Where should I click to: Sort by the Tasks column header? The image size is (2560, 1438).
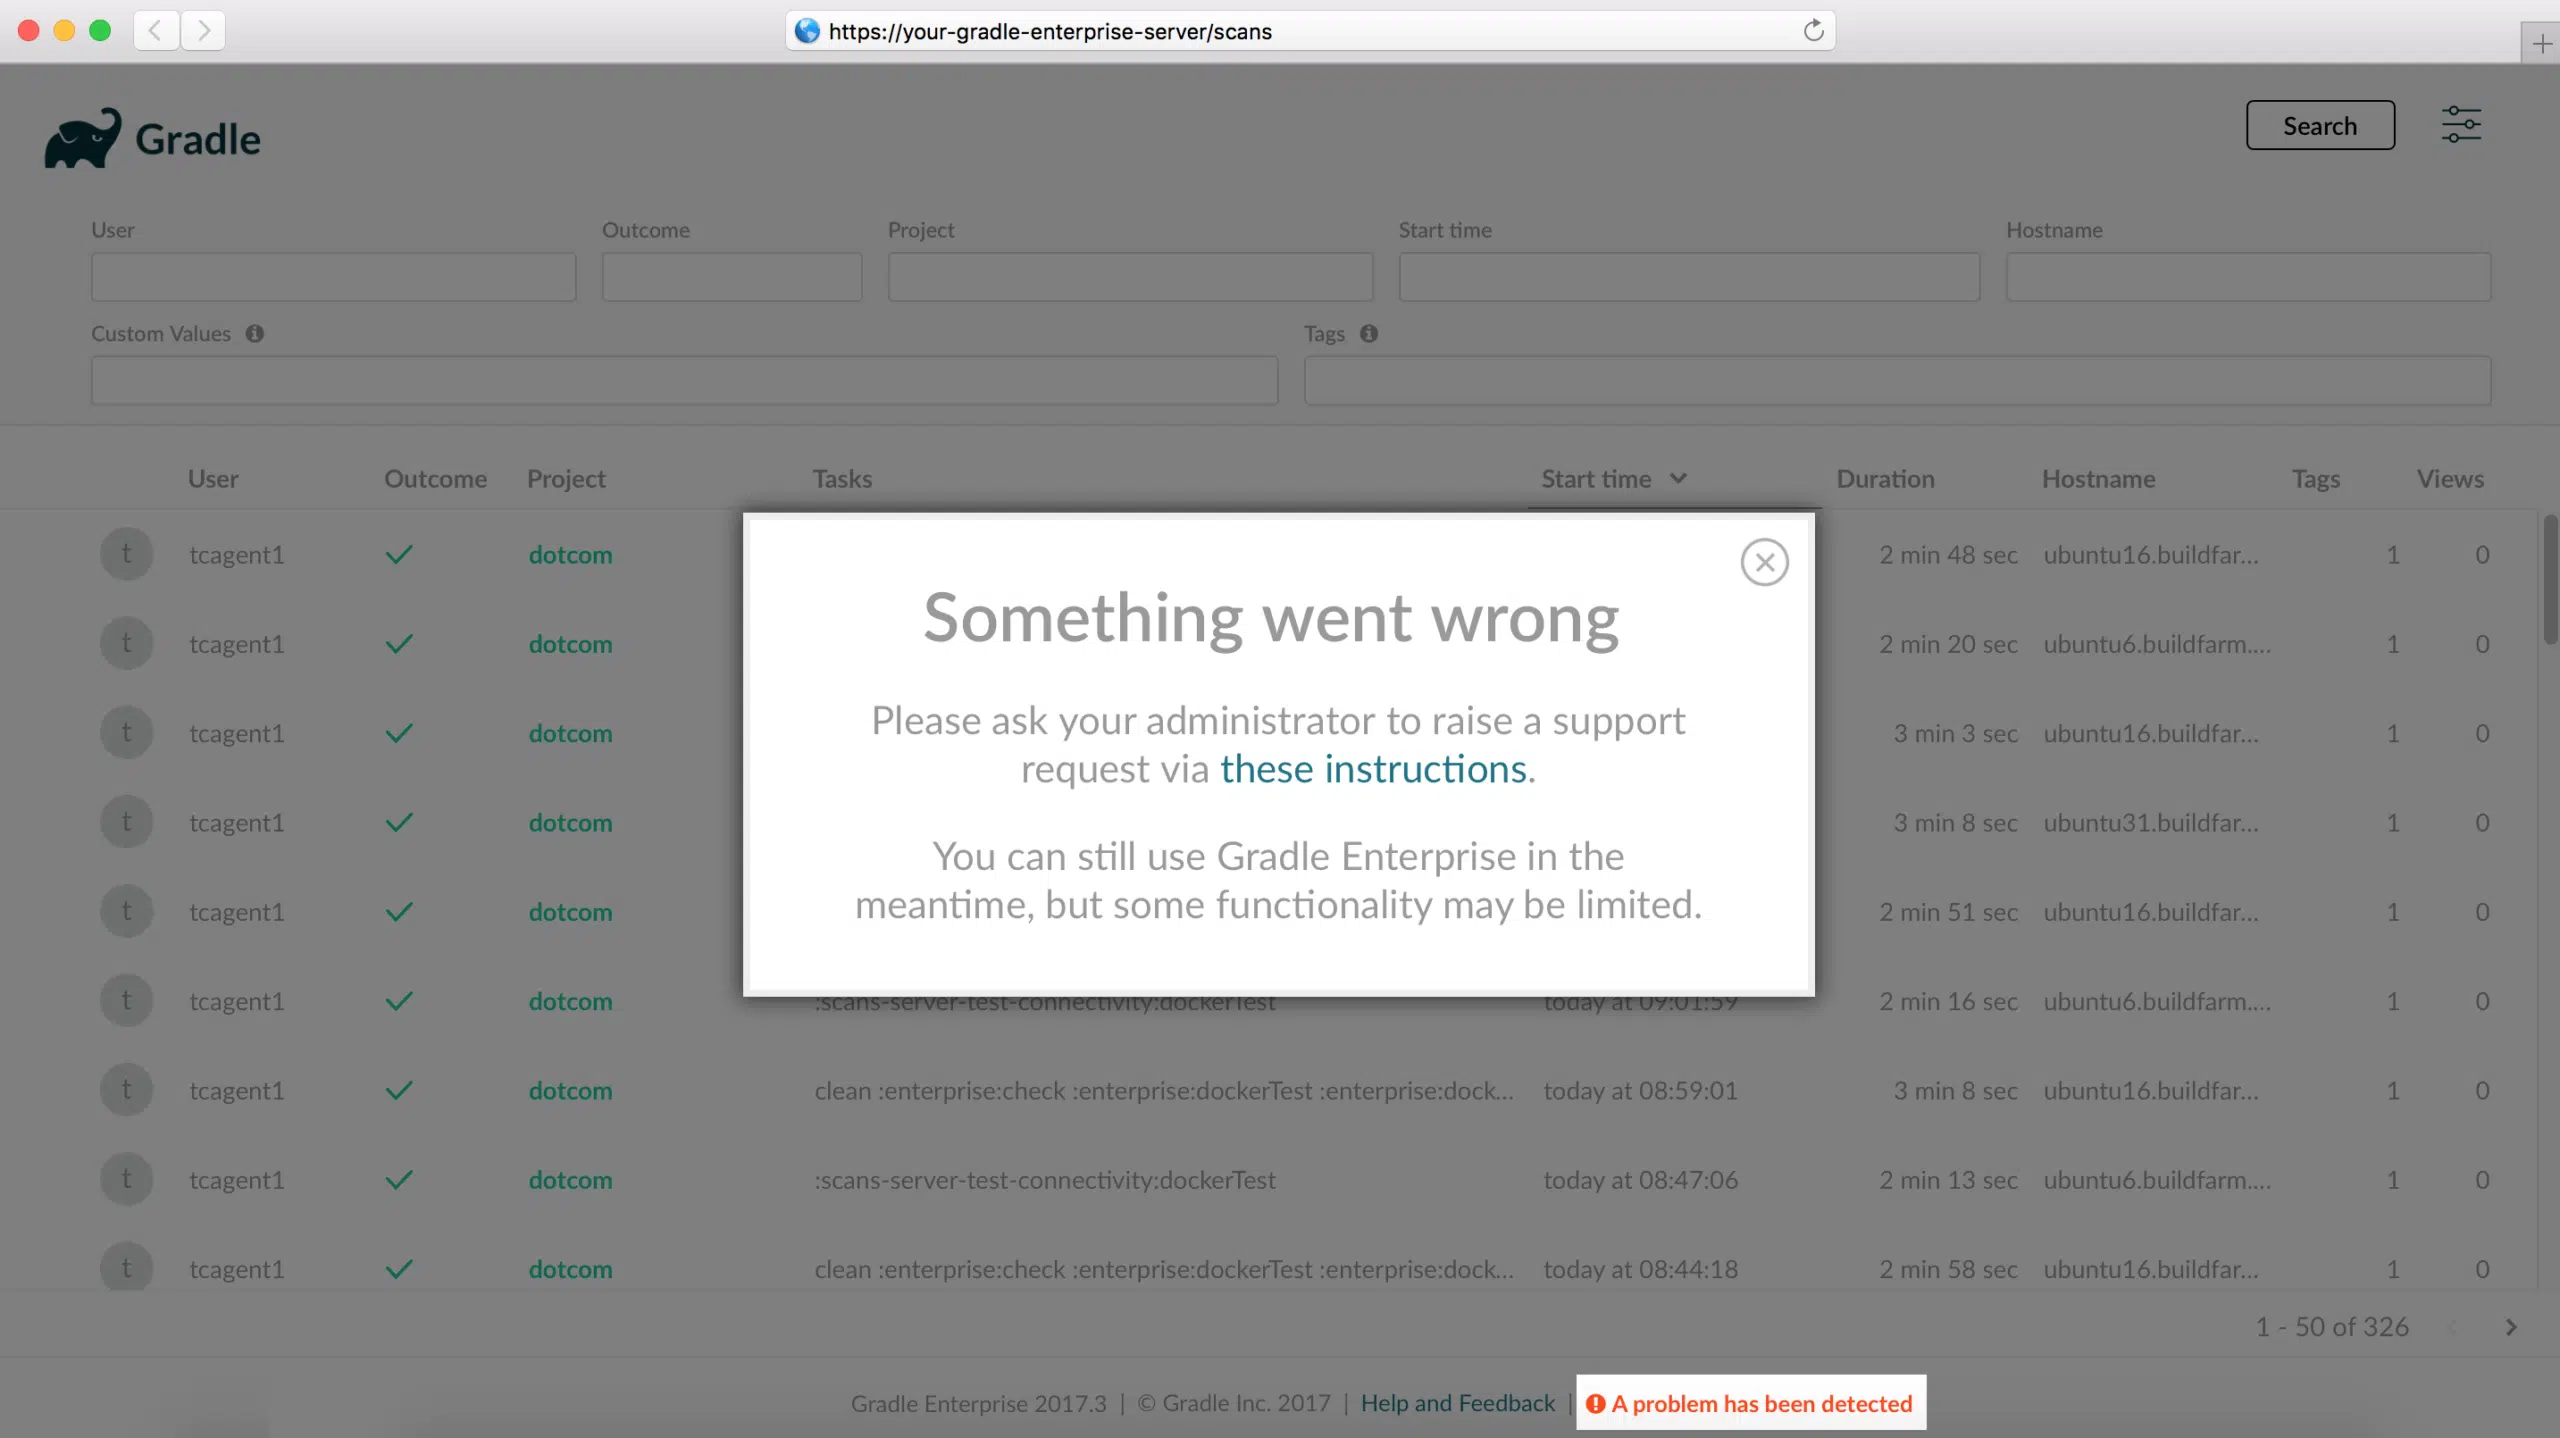pyautogui.click(x=842, y=479)
